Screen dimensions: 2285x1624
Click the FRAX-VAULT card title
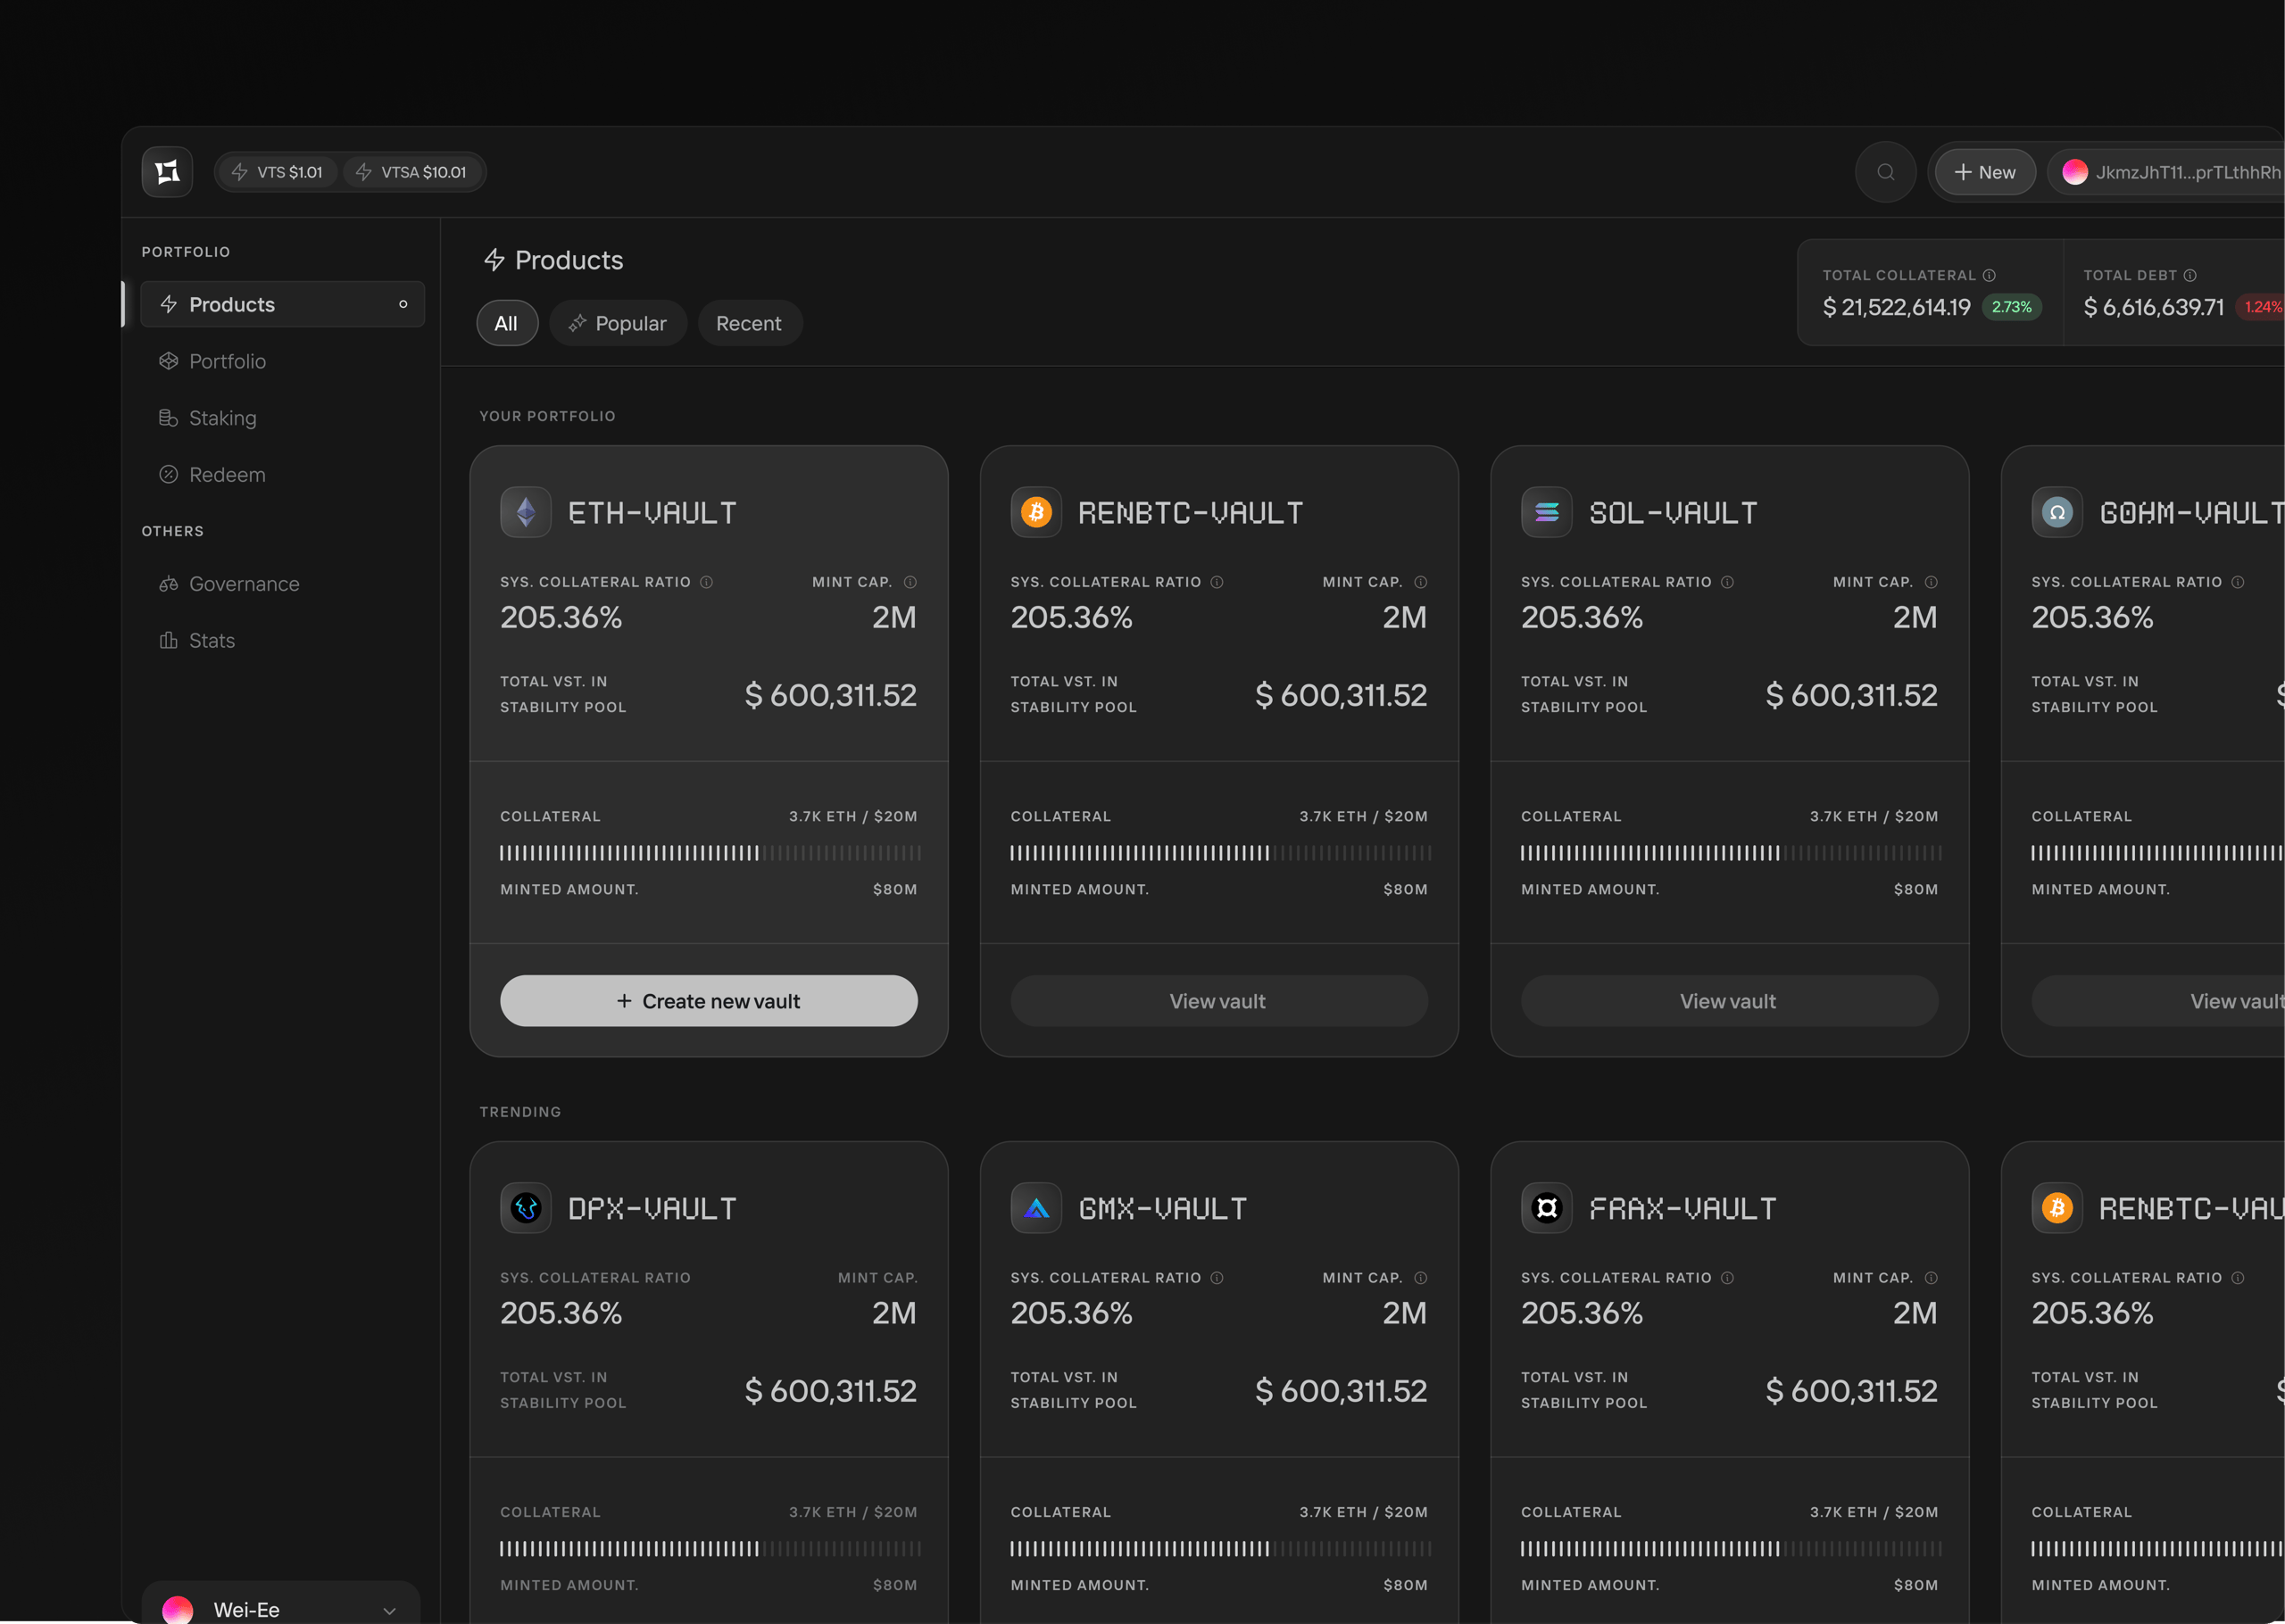tap(1682, 1209)
